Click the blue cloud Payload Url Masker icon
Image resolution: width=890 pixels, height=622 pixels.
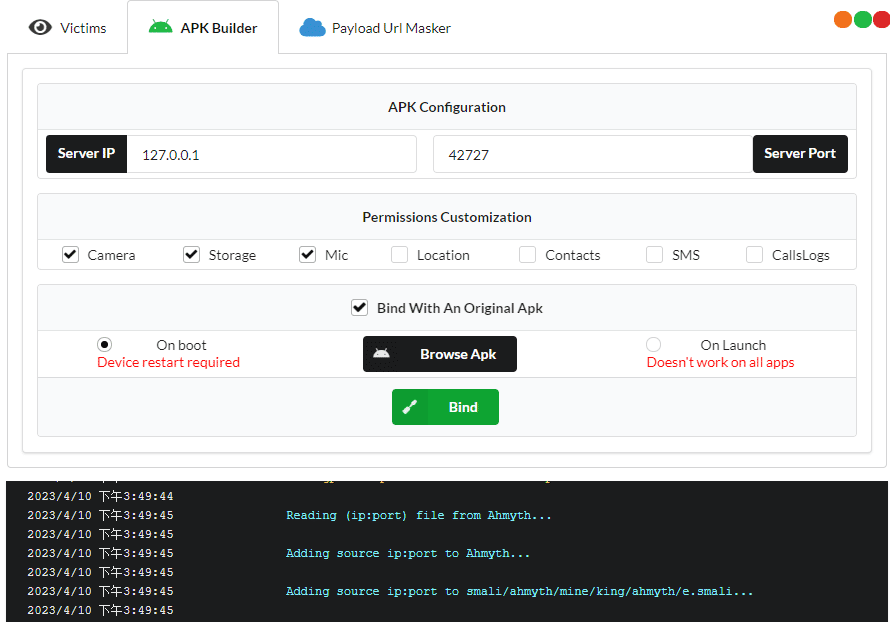313,28
